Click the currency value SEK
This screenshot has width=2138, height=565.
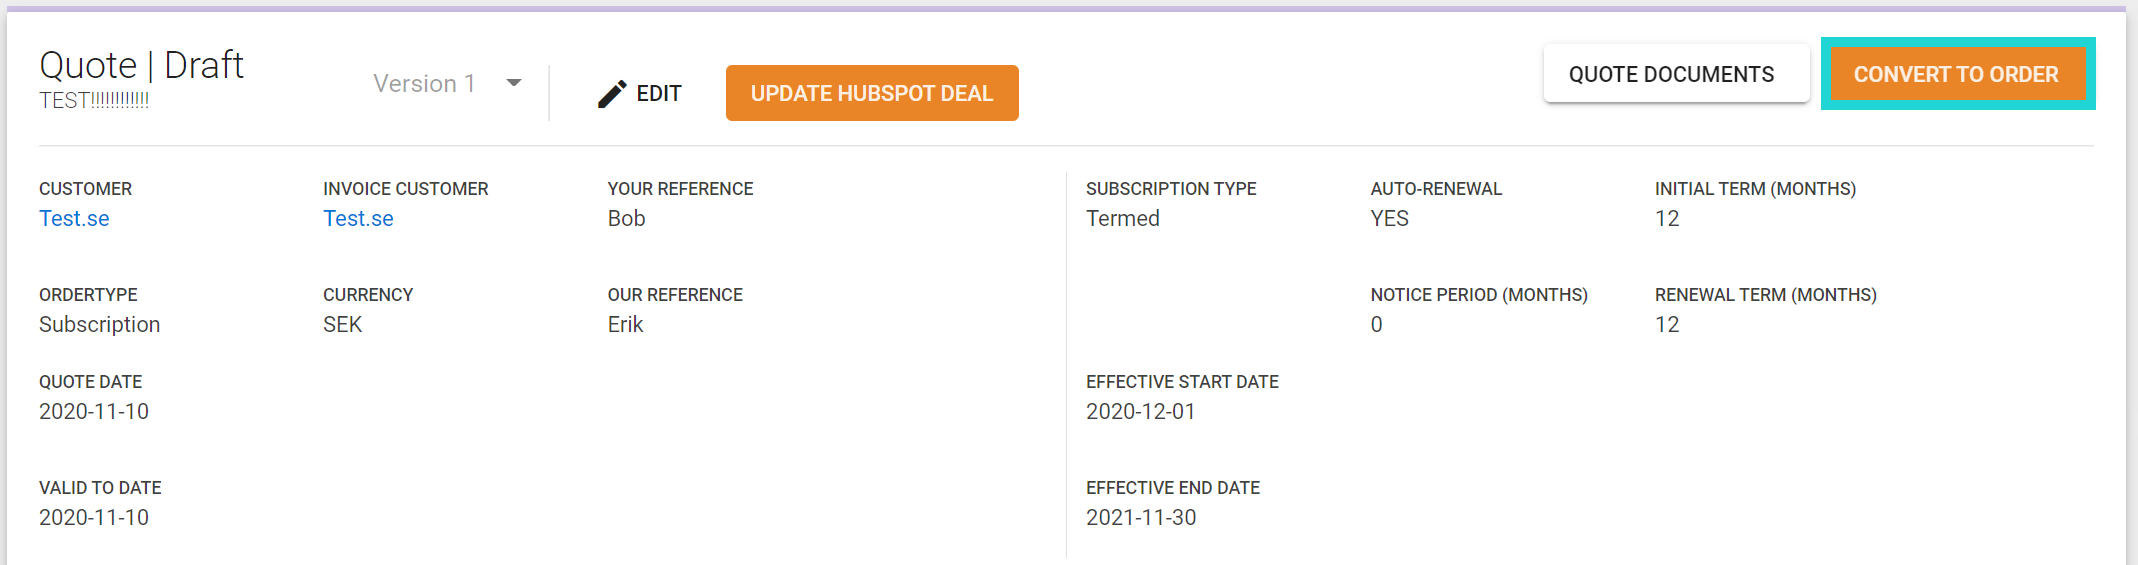pos(342,324)
